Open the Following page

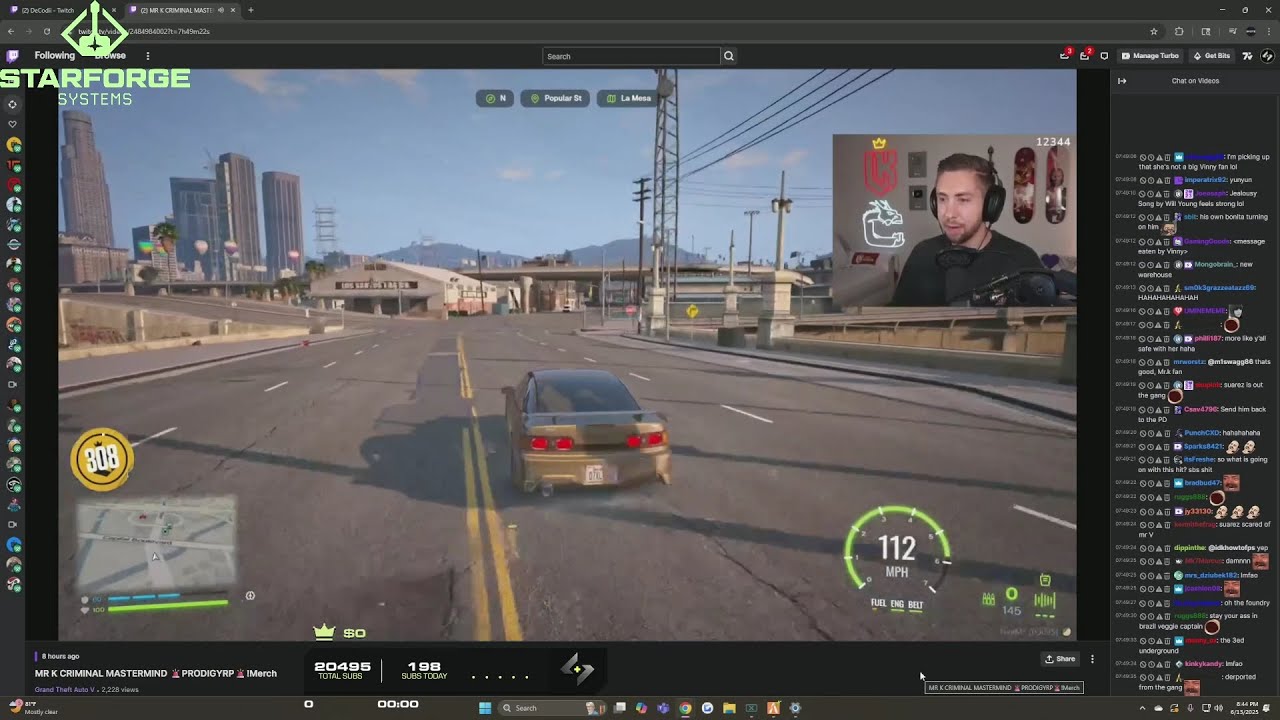tap(55, 56)
